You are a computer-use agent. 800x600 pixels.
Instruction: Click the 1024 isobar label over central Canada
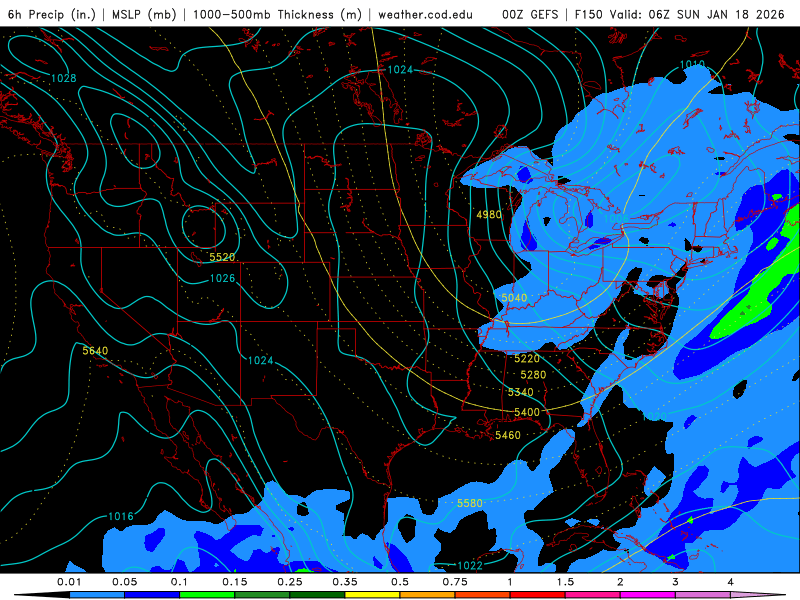[400, 69]
